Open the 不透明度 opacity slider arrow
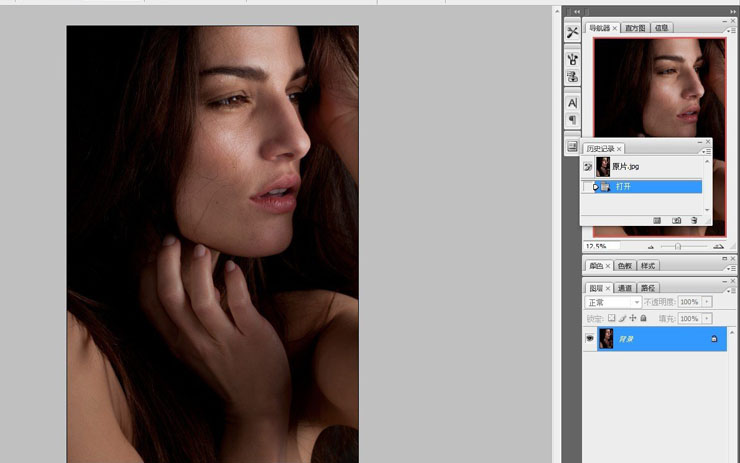The width and height of the screenshot is (740, 463). 707,302
